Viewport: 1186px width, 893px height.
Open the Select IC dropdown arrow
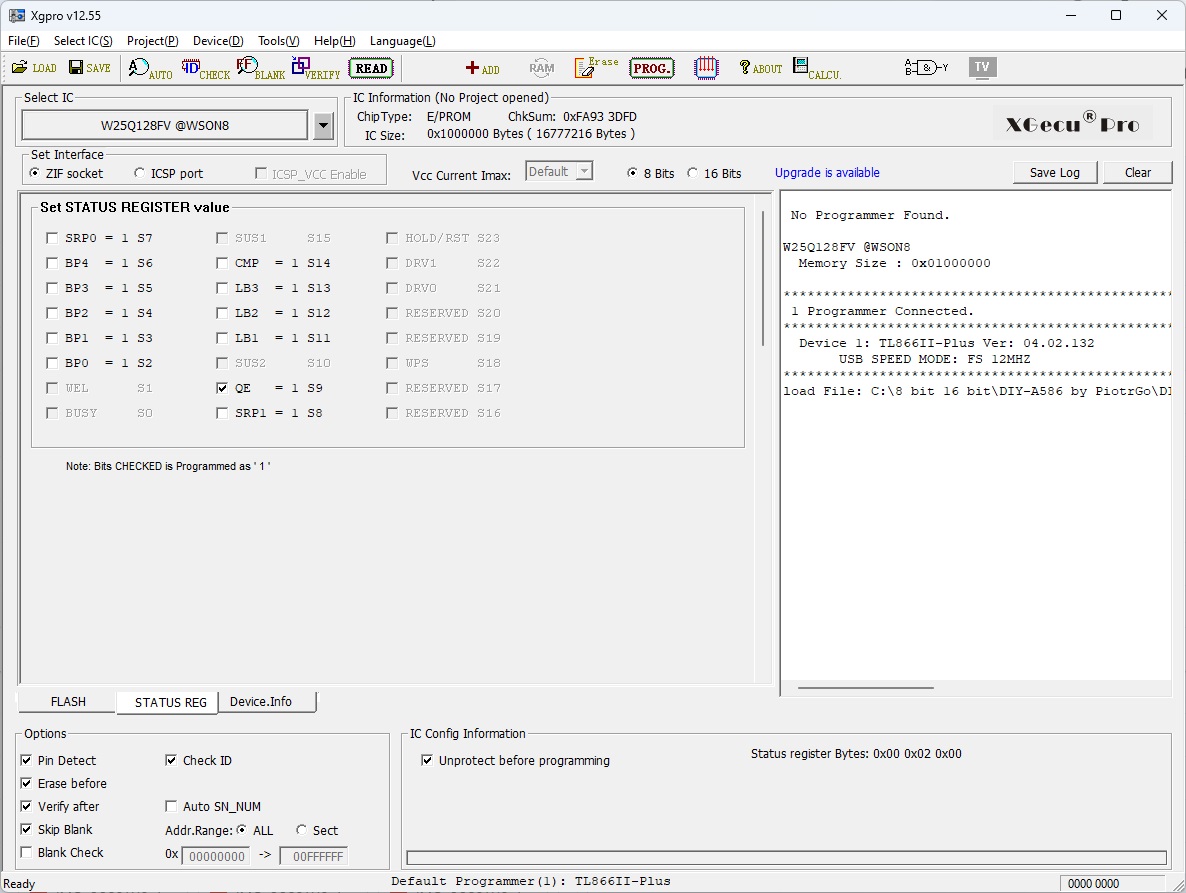[x=323, y=126]
